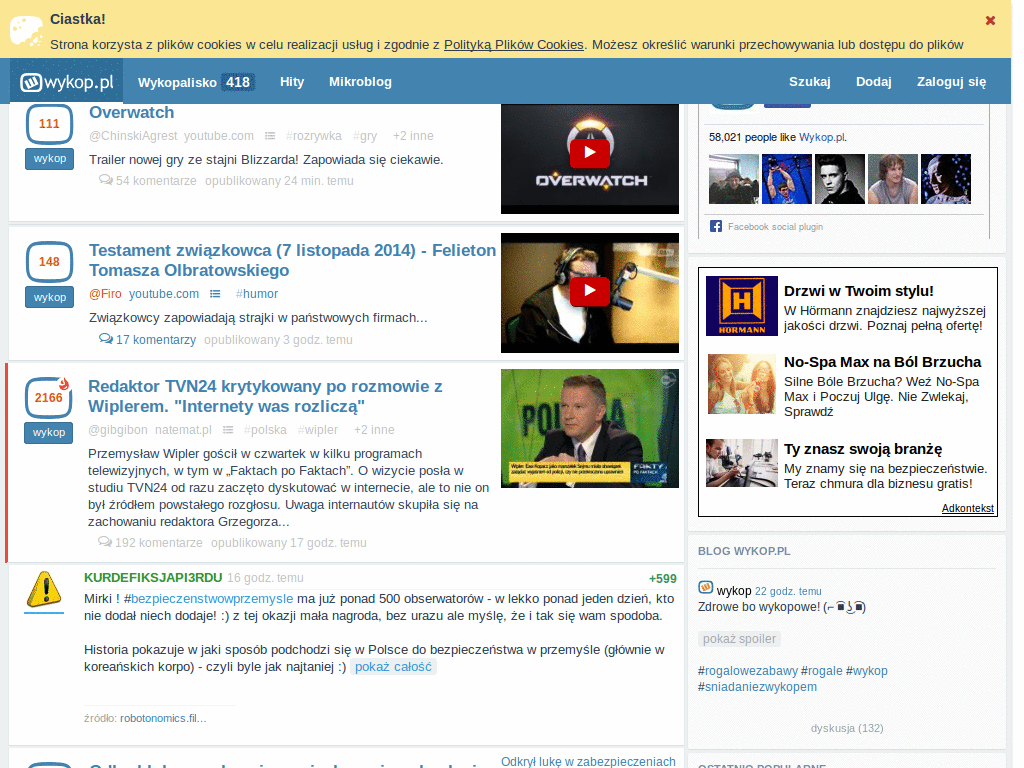This screenshot has height=768, width=1024.
Task: Open the #bezpieczenstwowprzemysle tag
Action: [x=208, y=599]
